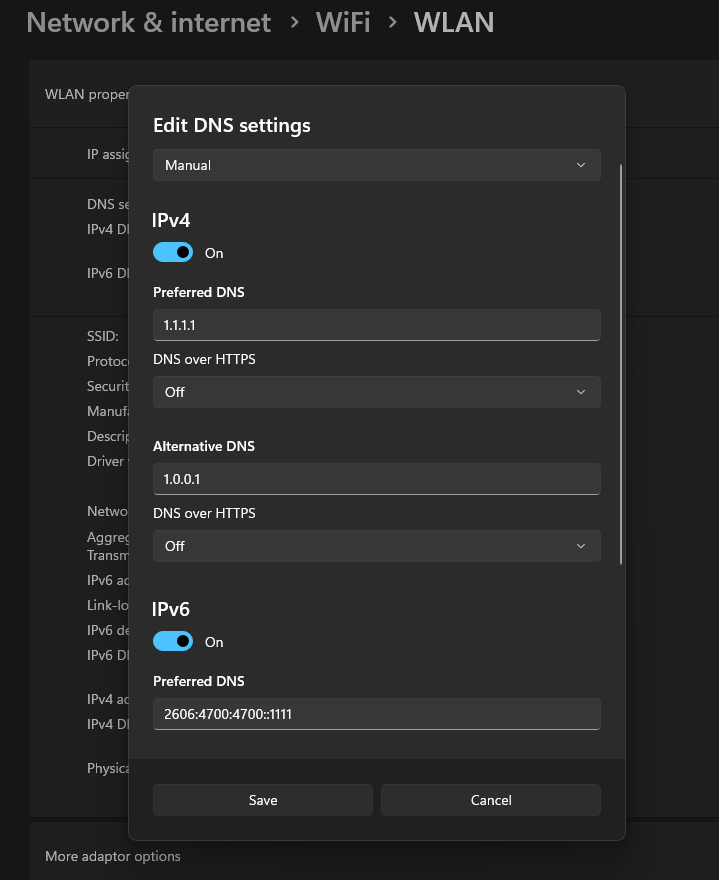Click the WLAN breadcrumb title
Image resolution: width=719 pixels, height=880 pixels.
(x=453, y=22)
